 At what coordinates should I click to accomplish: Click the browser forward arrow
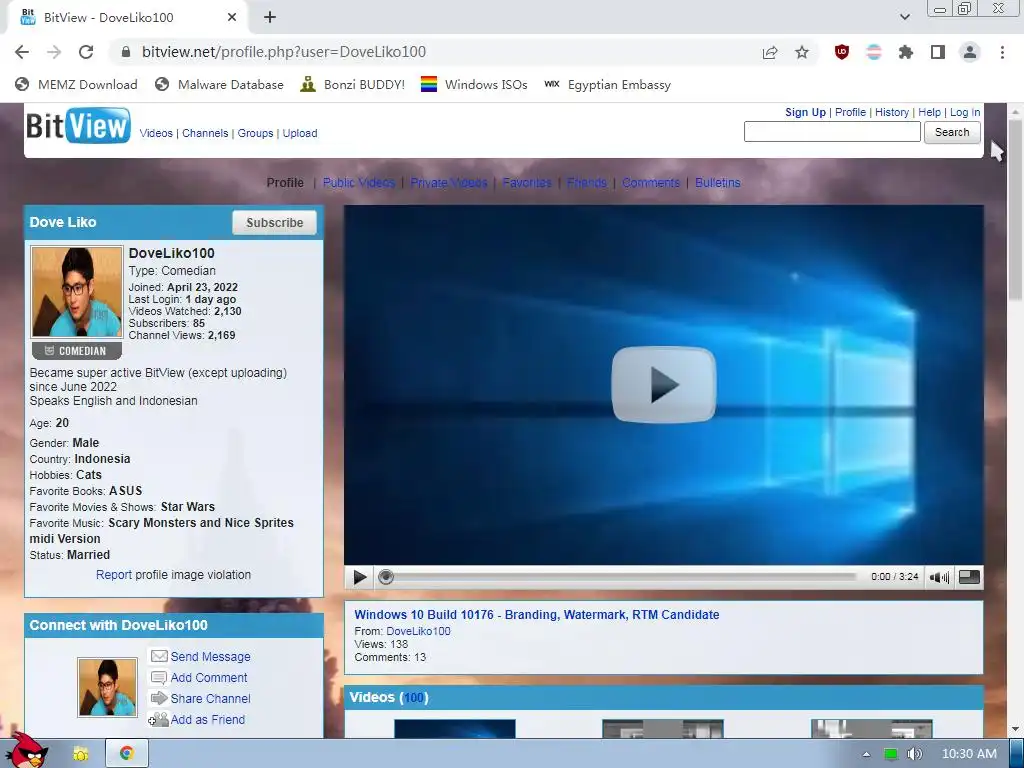(x=54, y=52)
